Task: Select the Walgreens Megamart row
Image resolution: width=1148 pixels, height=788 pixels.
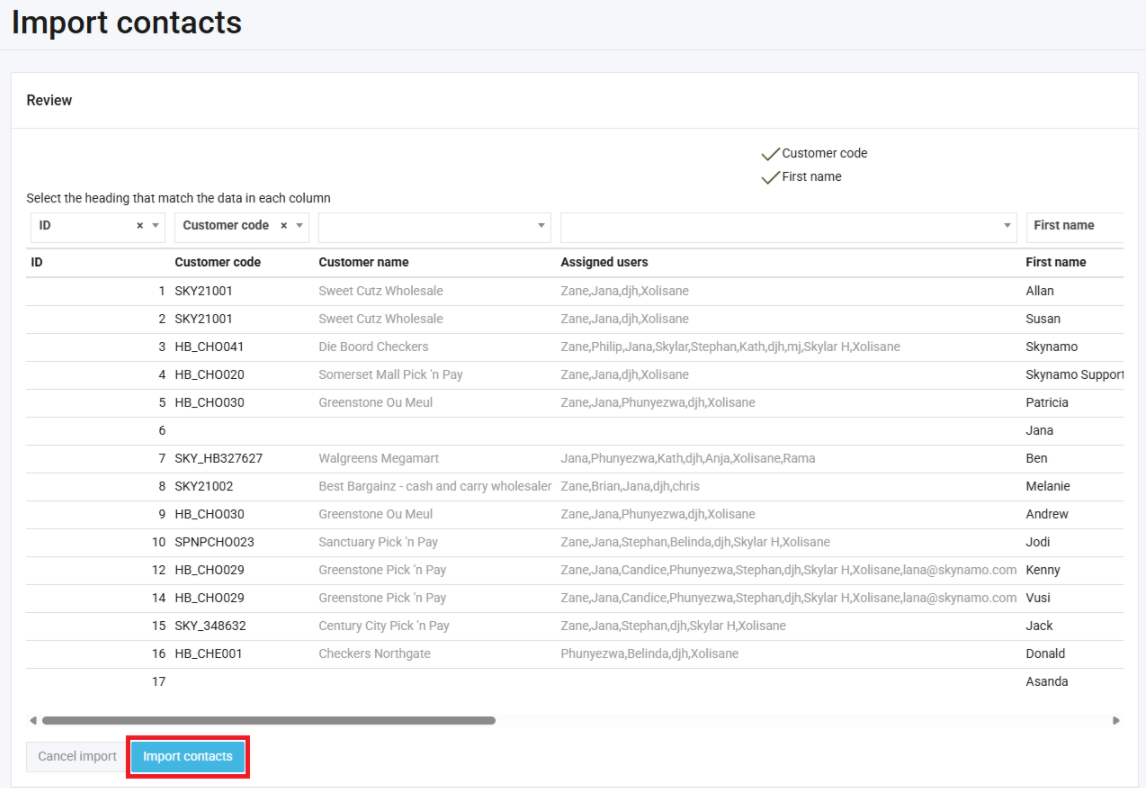Action: (378, 459)
